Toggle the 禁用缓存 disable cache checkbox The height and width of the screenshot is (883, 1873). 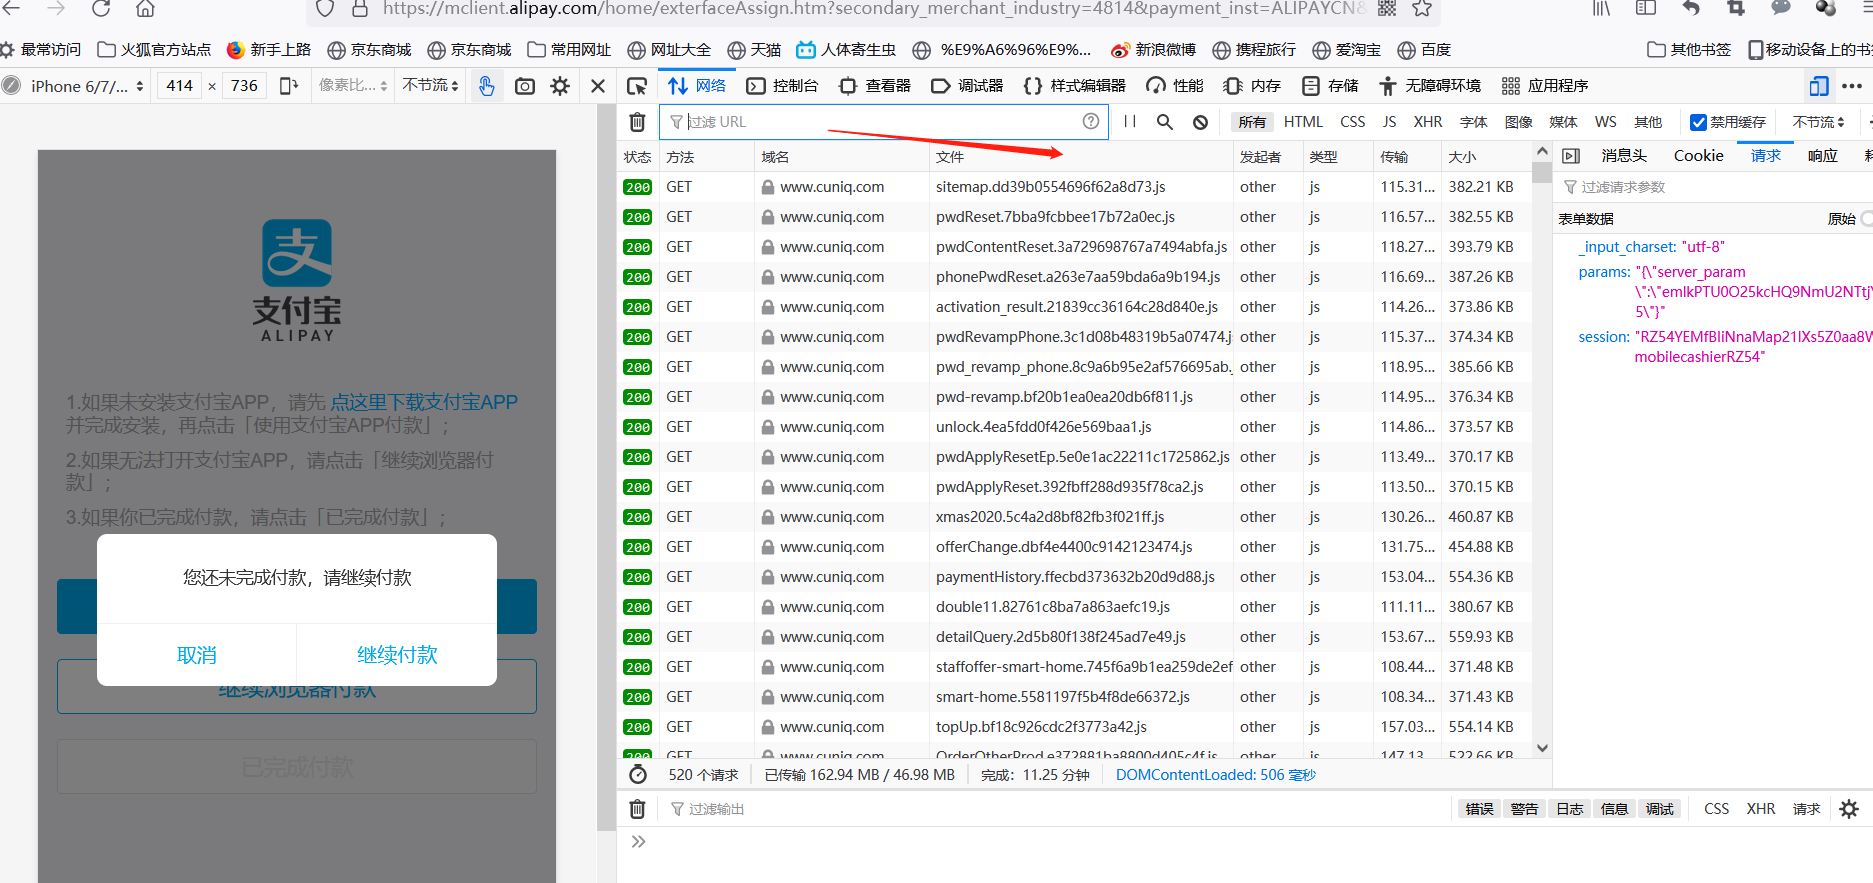pos(1698,122)
